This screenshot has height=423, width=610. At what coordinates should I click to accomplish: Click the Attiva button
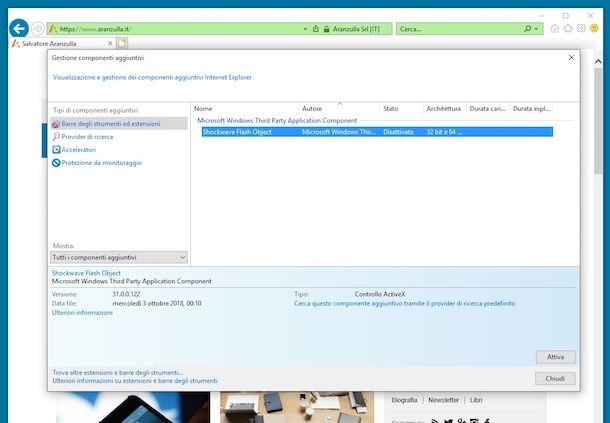pos(556,357)
